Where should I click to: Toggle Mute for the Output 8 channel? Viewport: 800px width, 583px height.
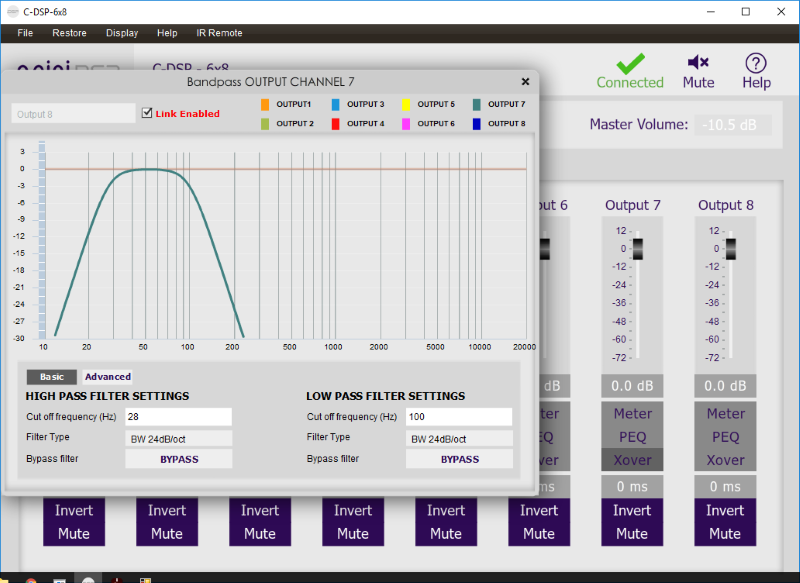point(725,534)
